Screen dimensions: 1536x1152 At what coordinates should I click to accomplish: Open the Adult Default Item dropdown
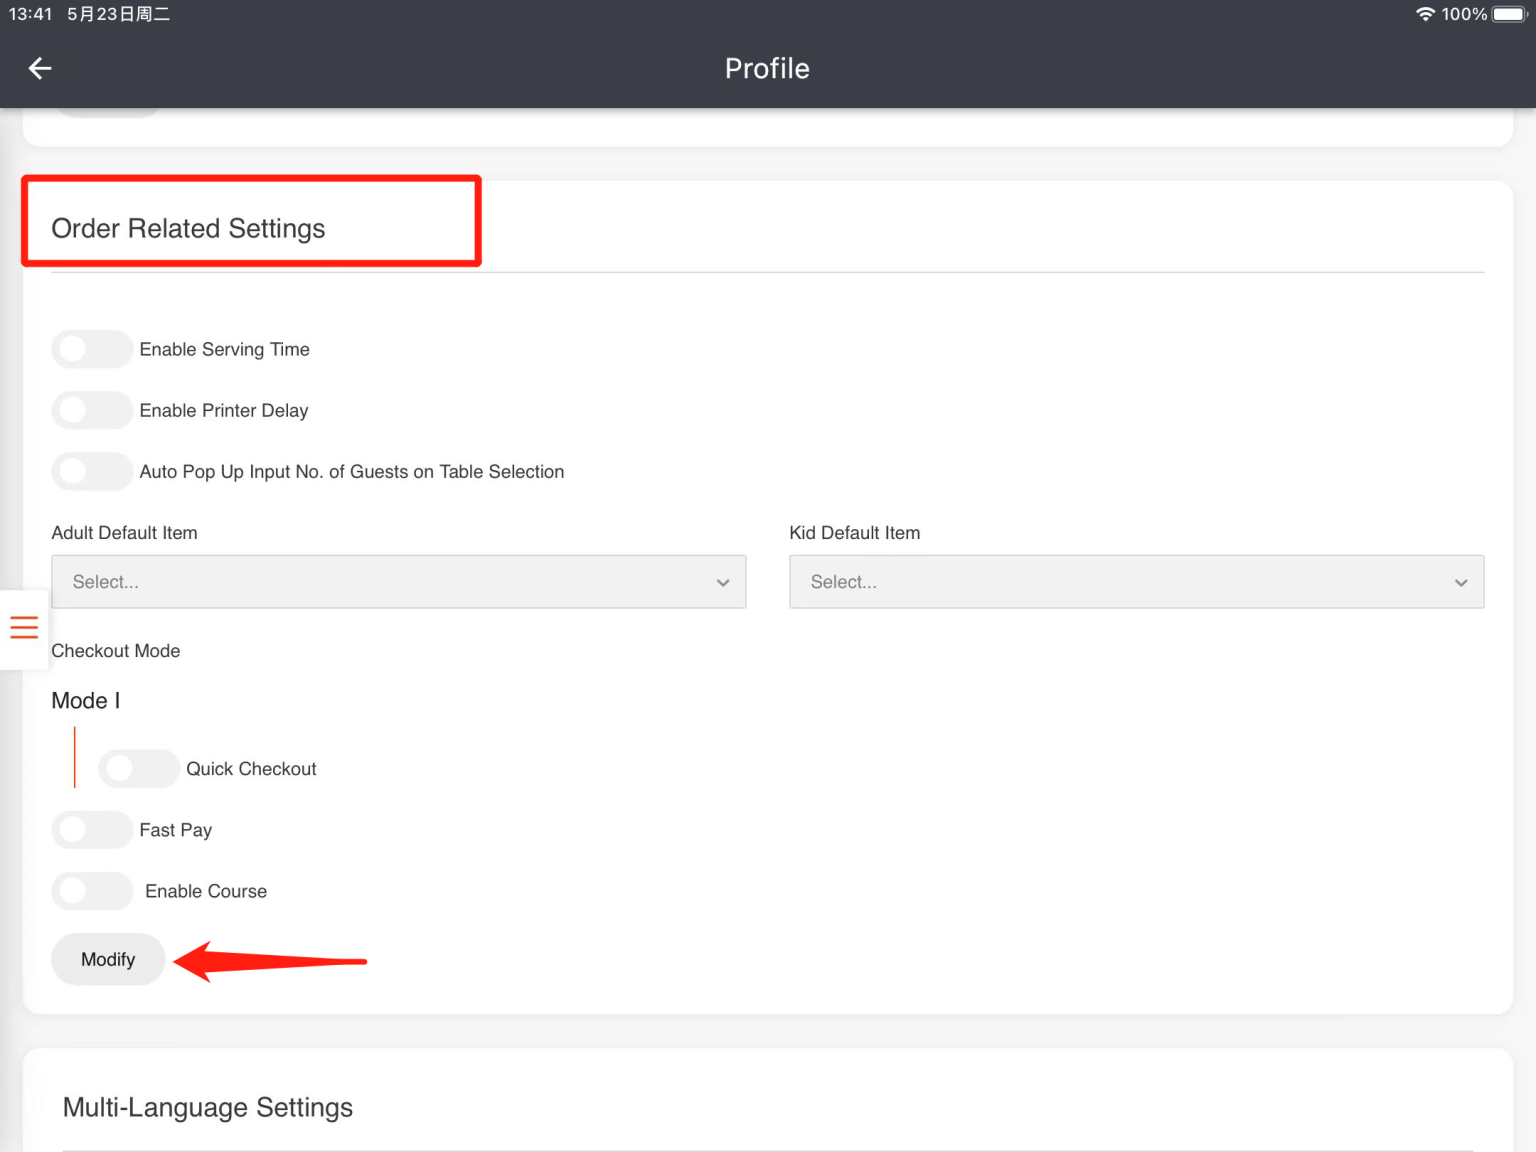398,581
